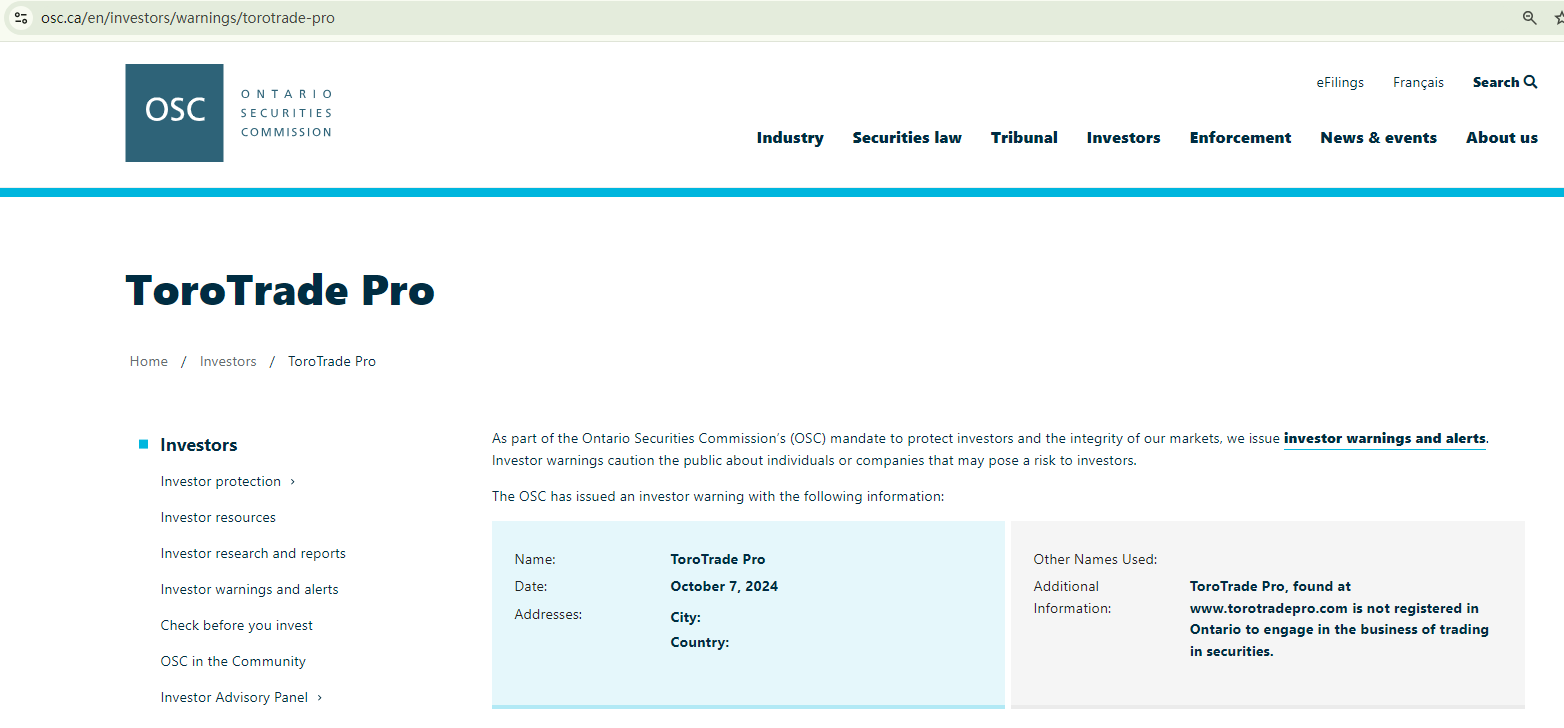Viewport: 1564px width, 728px height.
Task: Open the eFilings link
Action: point(1340,82)
